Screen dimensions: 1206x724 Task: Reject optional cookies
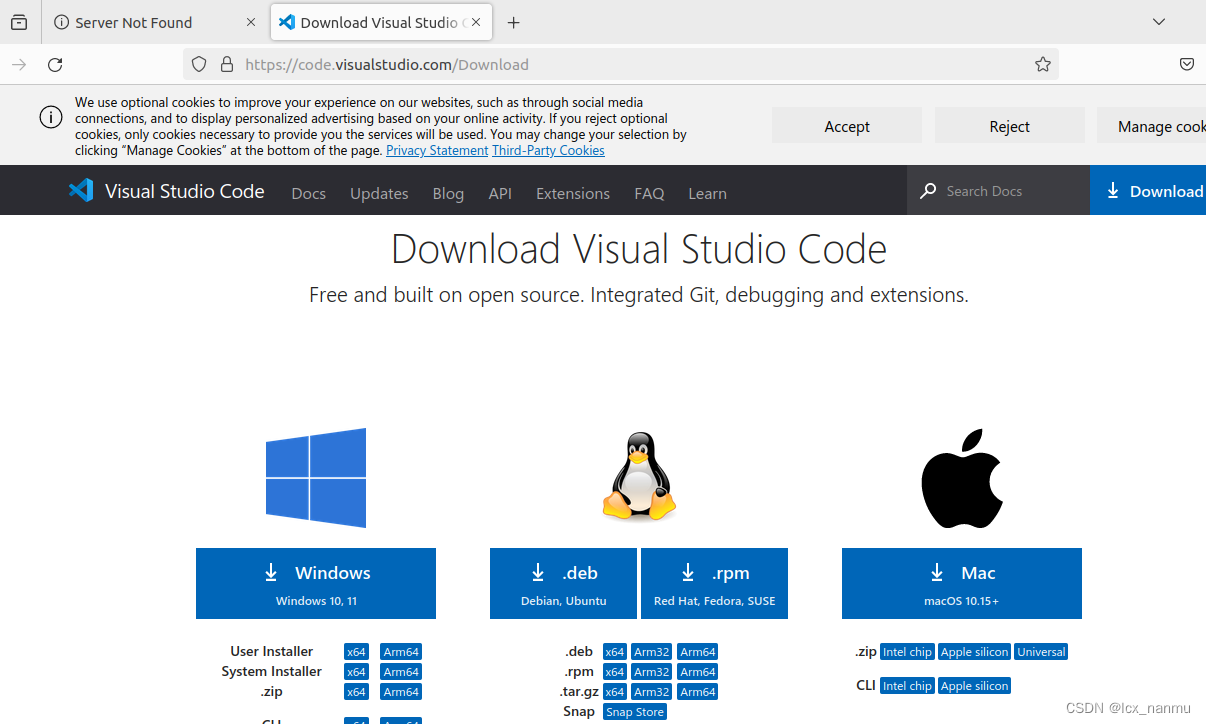(1010, 126)
